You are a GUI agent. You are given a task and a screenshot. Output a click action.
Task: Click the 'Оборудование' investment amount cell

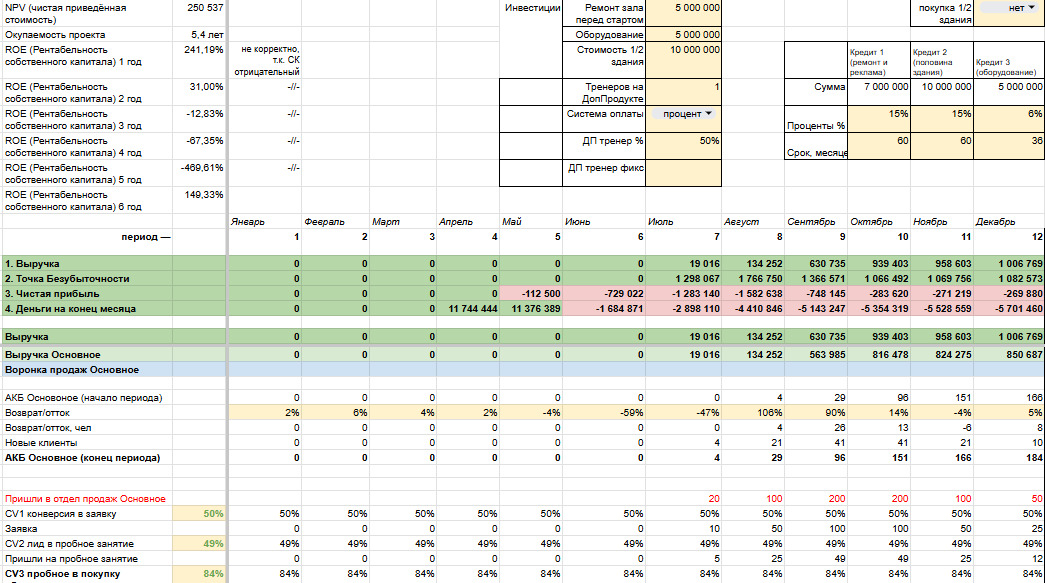(x=684, y=34)
